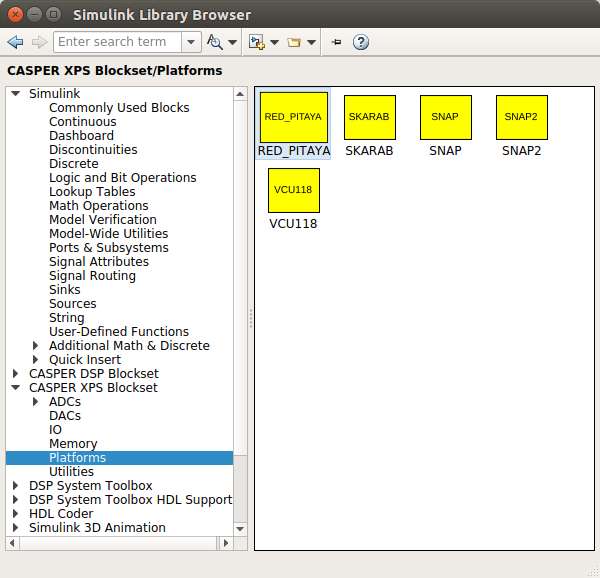Image resolution: width=600 pixels, height=578 pixels.
Task: Select the Sources library
Action: click(x=73, y=304)
